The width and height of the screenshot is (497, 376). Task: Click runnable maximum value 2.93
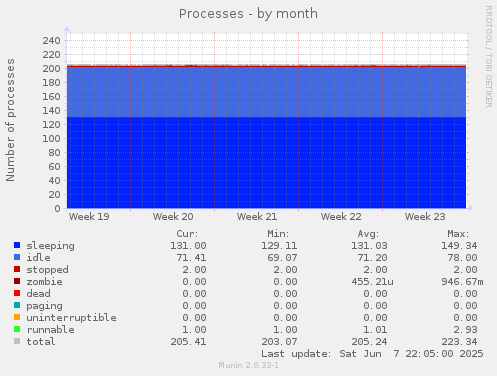pos(465,330)
